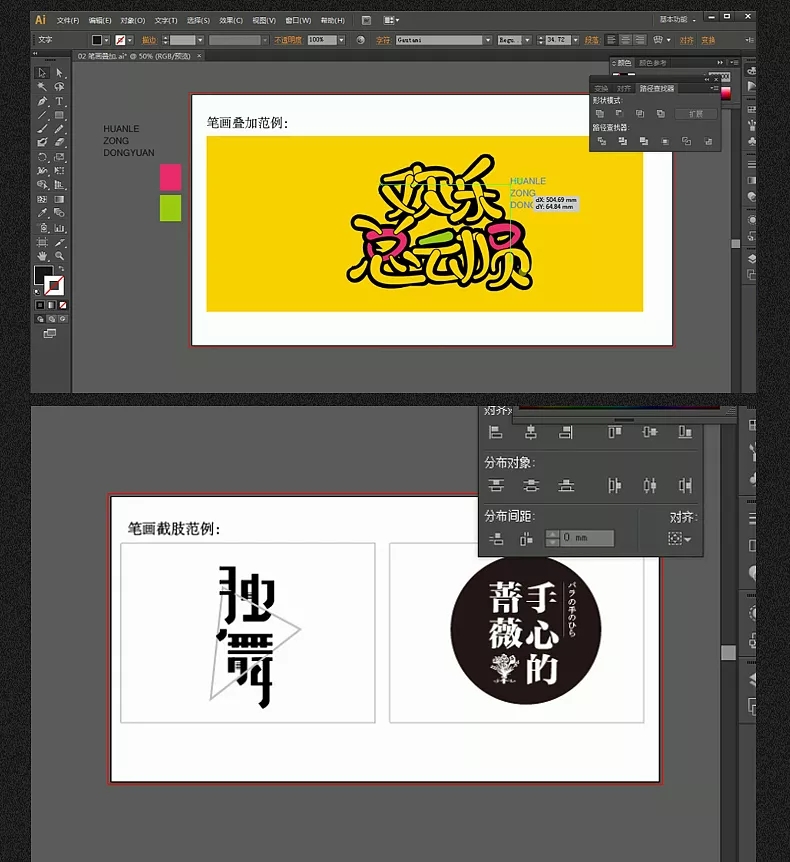Image resolution: width=790 pixels, height=862 pixels.
Task: Select the Selection arrow tool
Action: [42, 73]
